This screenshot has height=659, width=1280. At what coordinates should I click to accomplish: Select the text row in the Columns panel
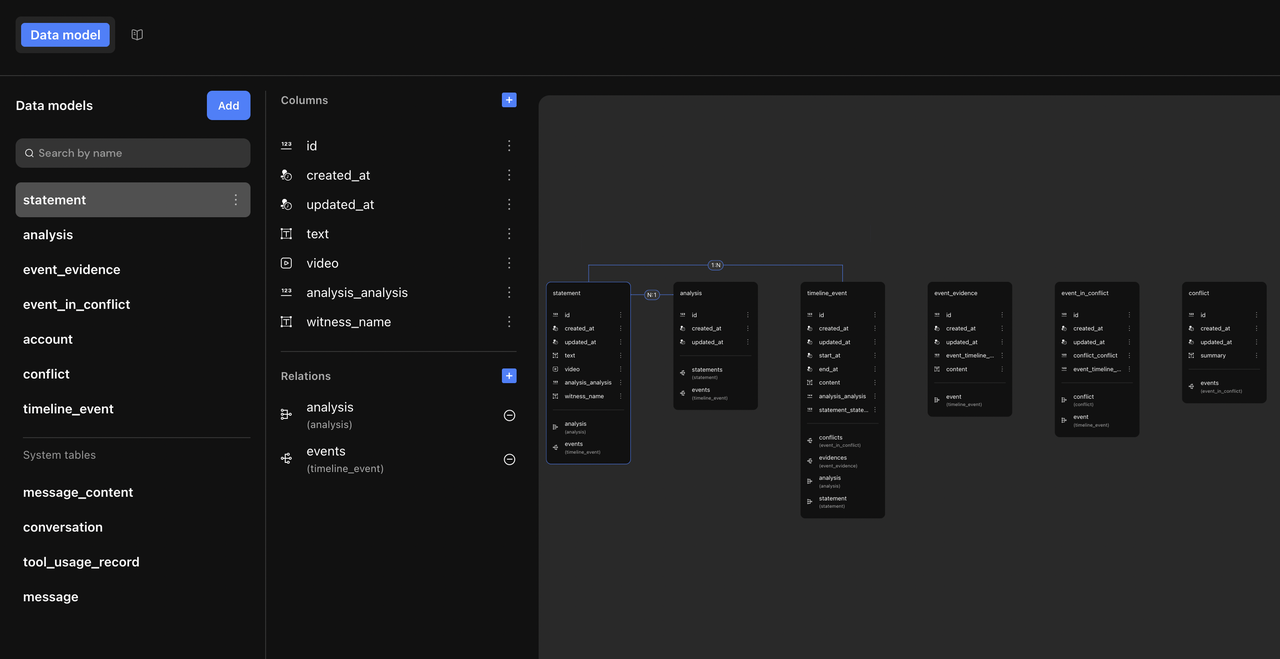pos(398,234)
